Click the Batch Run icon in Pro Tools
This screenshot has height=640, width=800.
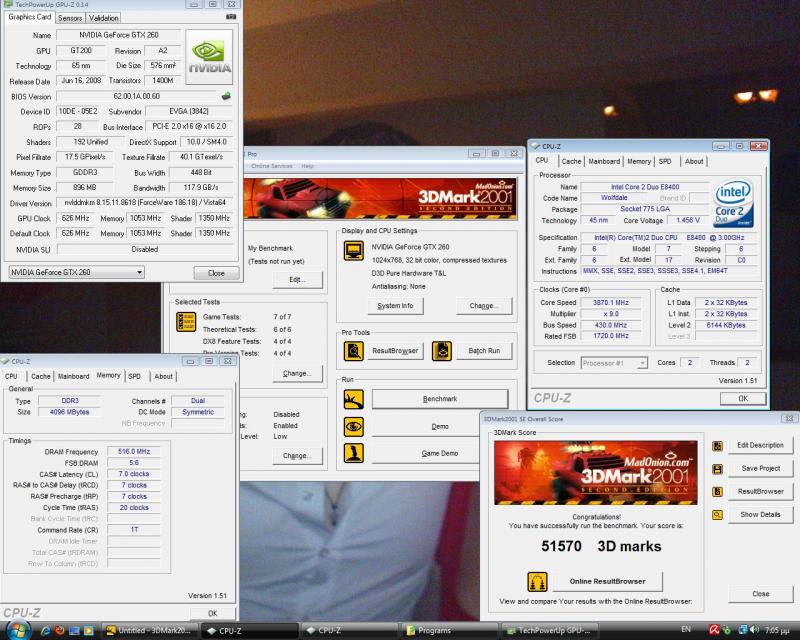click(442, 351)
